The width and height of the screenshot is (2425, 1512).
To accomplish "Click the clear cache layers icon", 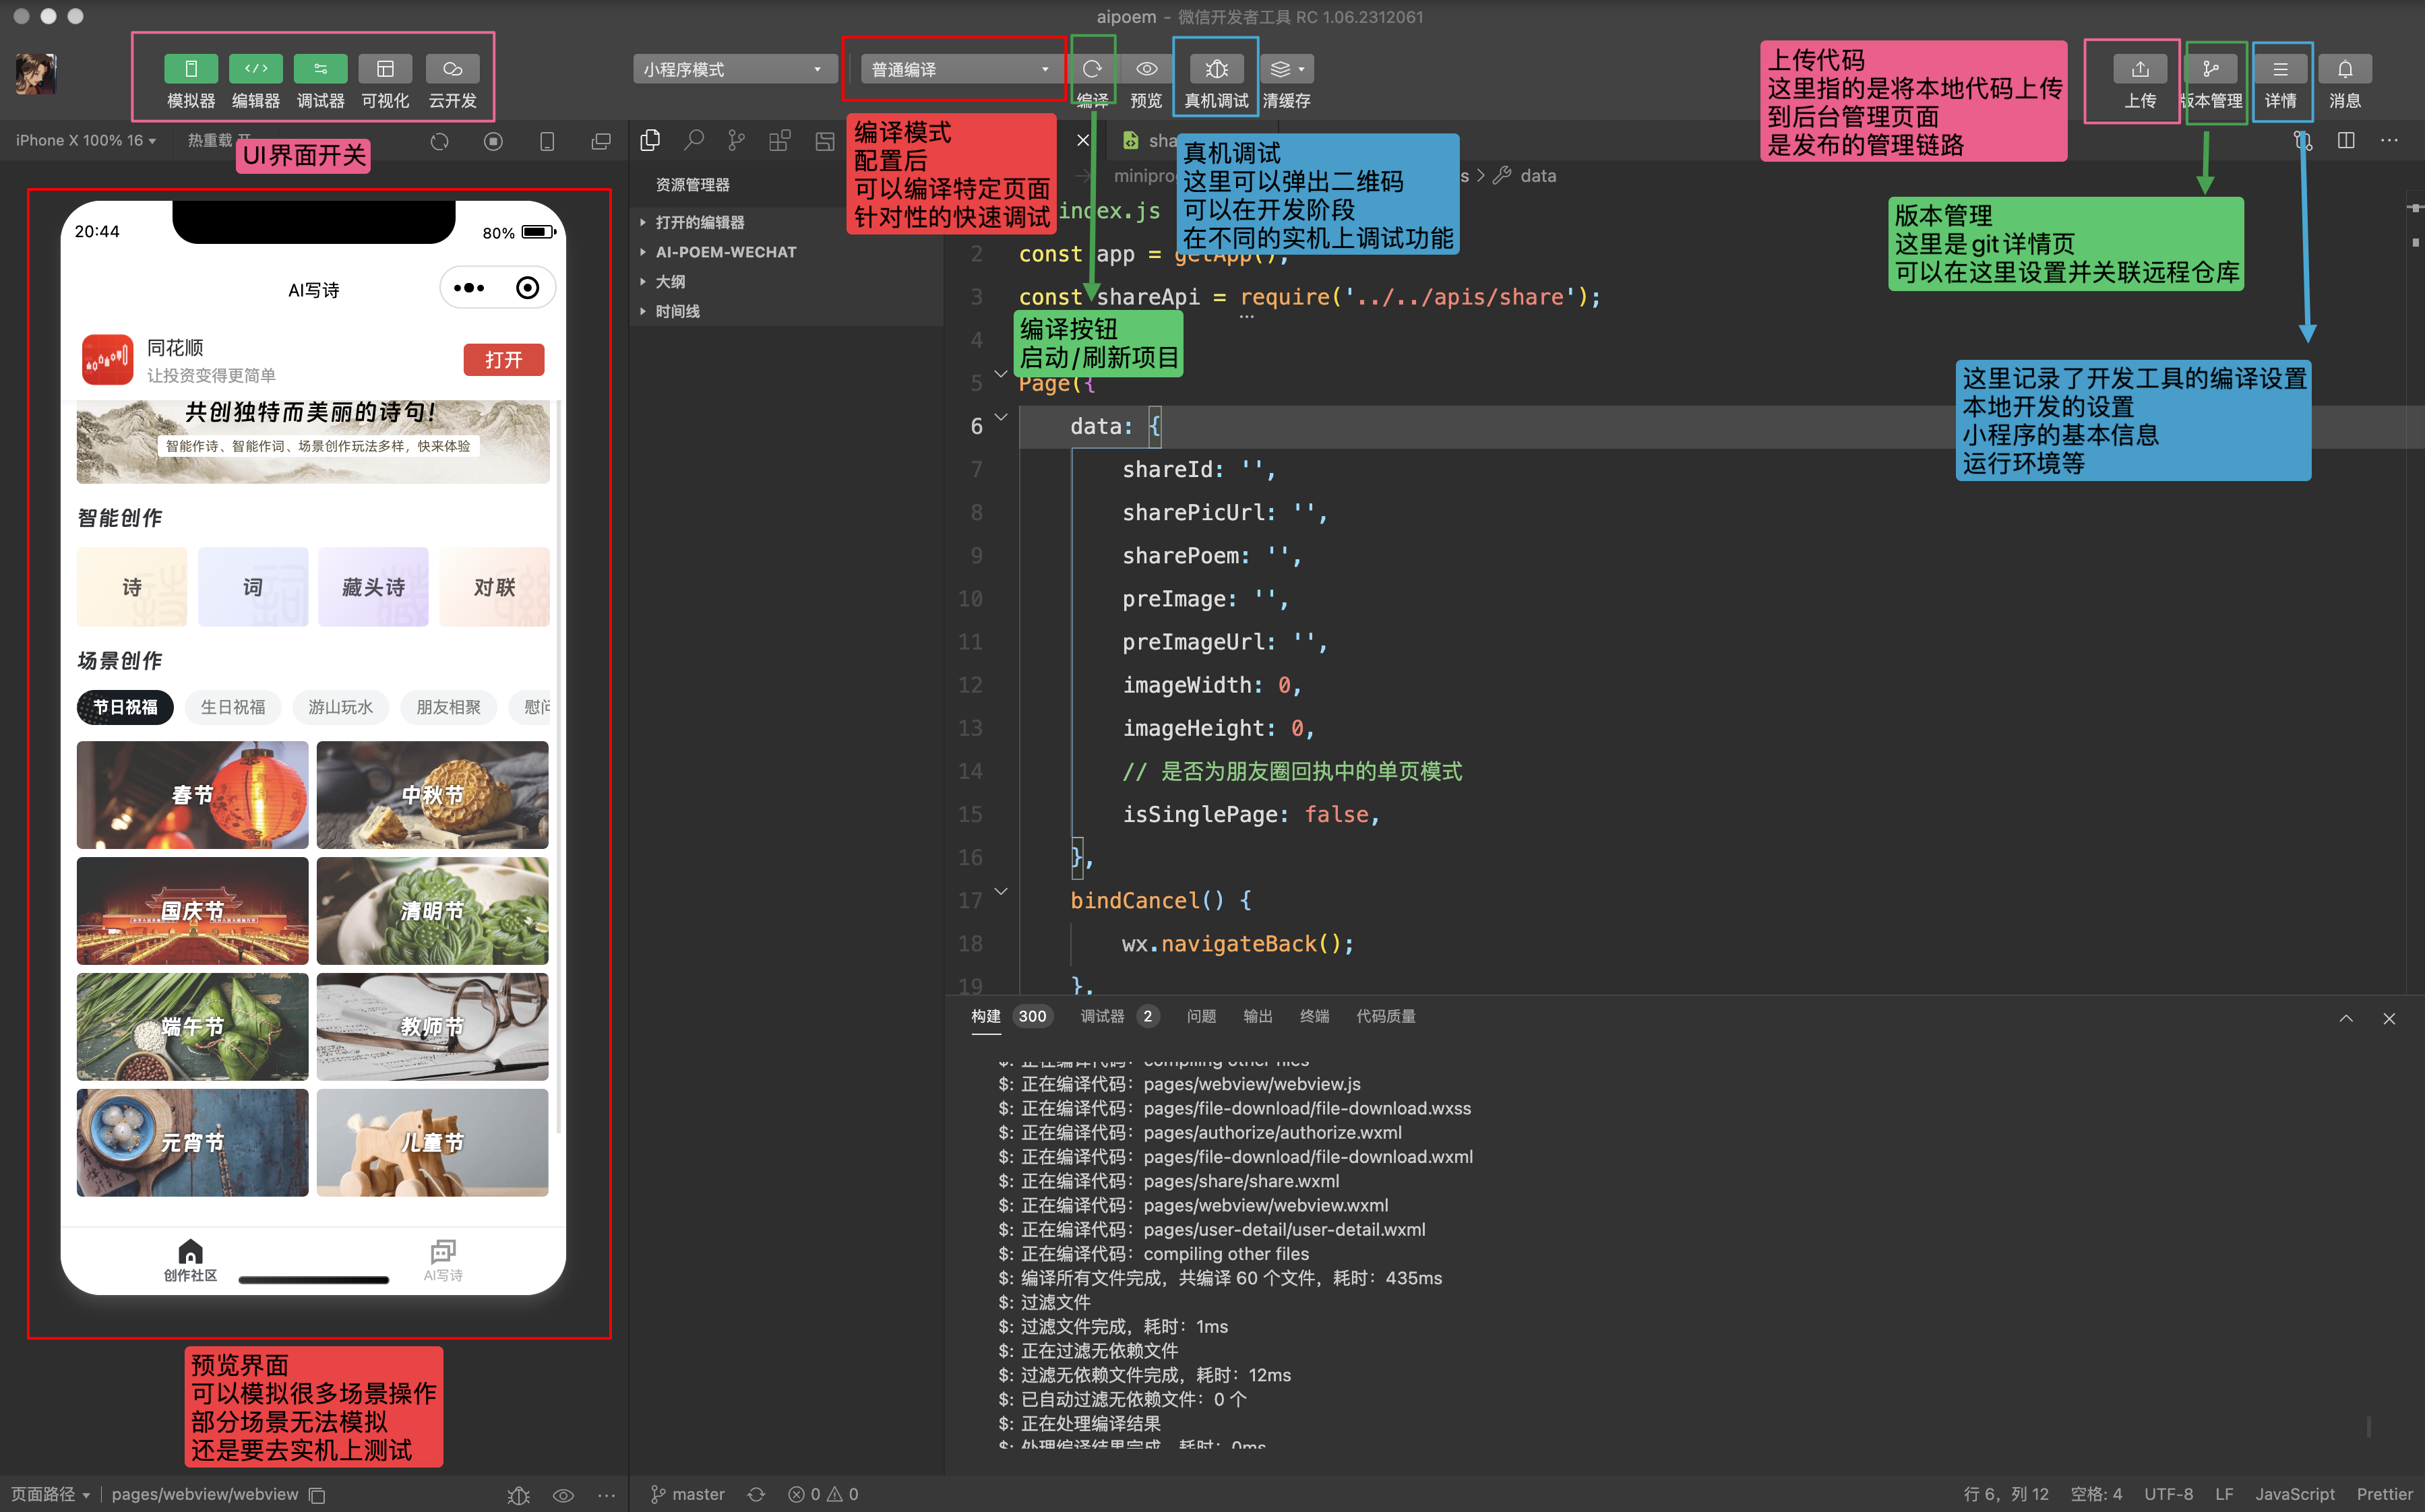I will click(x=1281, y=69).
